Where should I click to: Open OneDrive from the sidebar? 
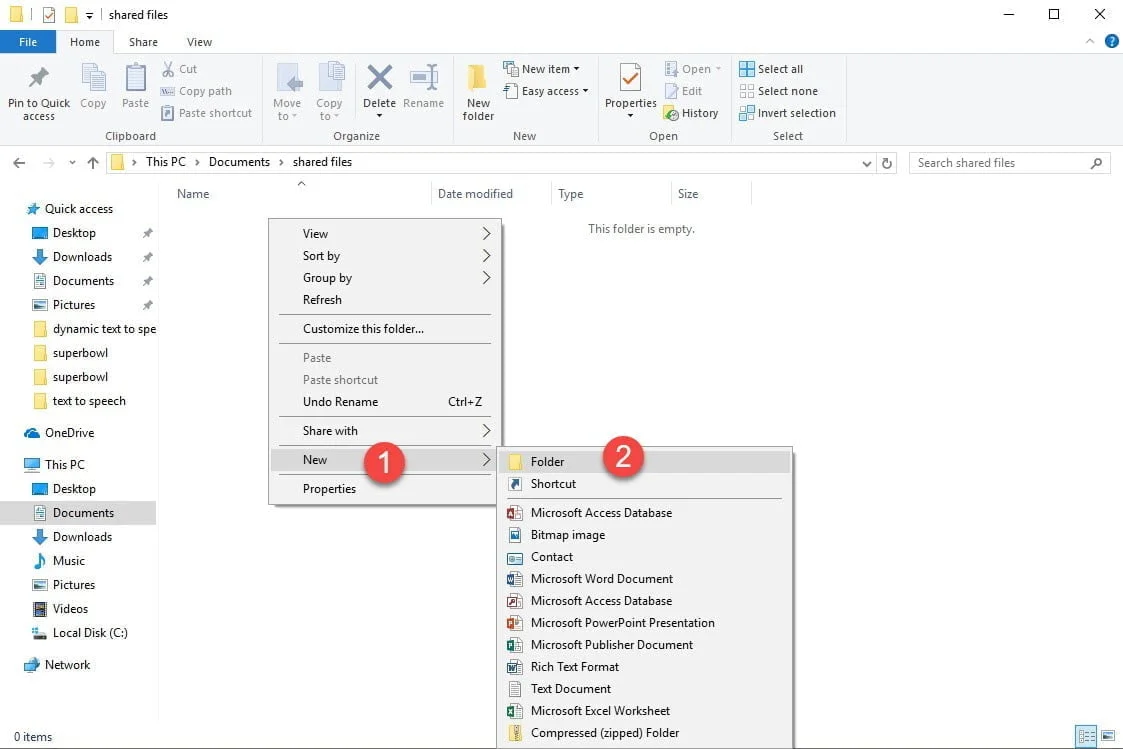(68, 433)
